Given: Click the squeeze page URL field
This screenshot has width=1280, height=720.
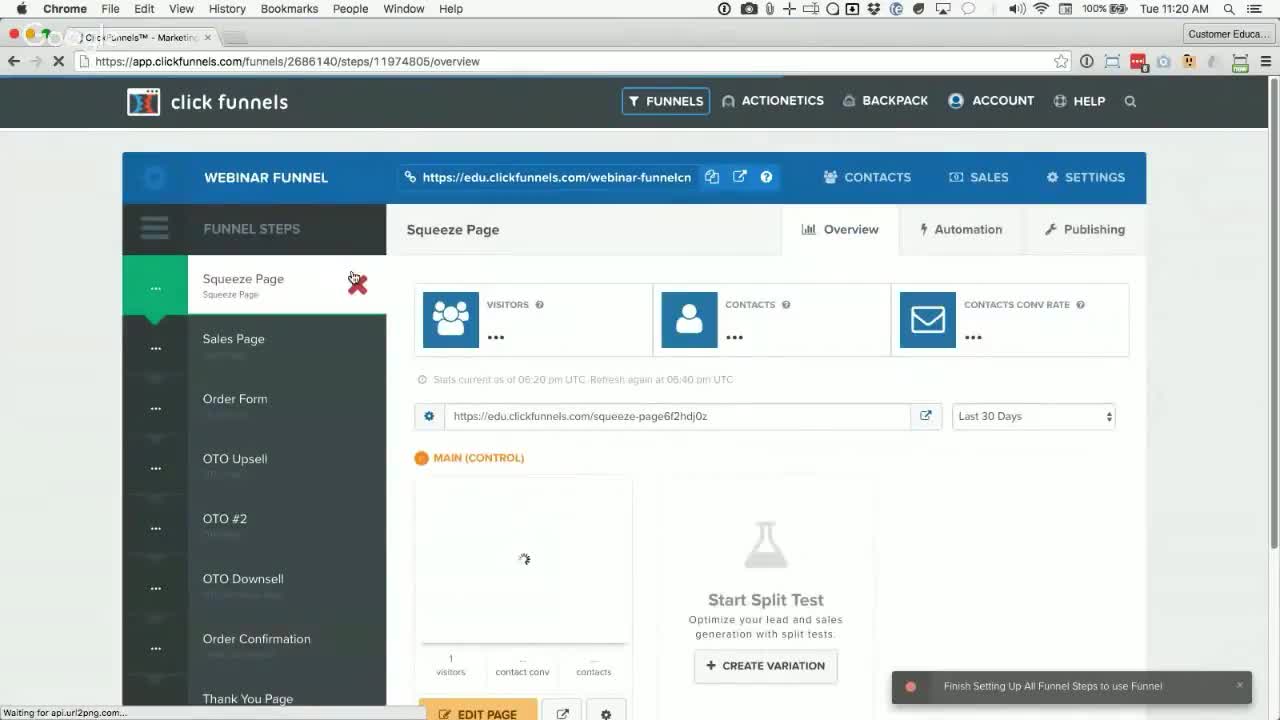Looking at the screenshot, I should pyautogui.click(x=677, y=416).
